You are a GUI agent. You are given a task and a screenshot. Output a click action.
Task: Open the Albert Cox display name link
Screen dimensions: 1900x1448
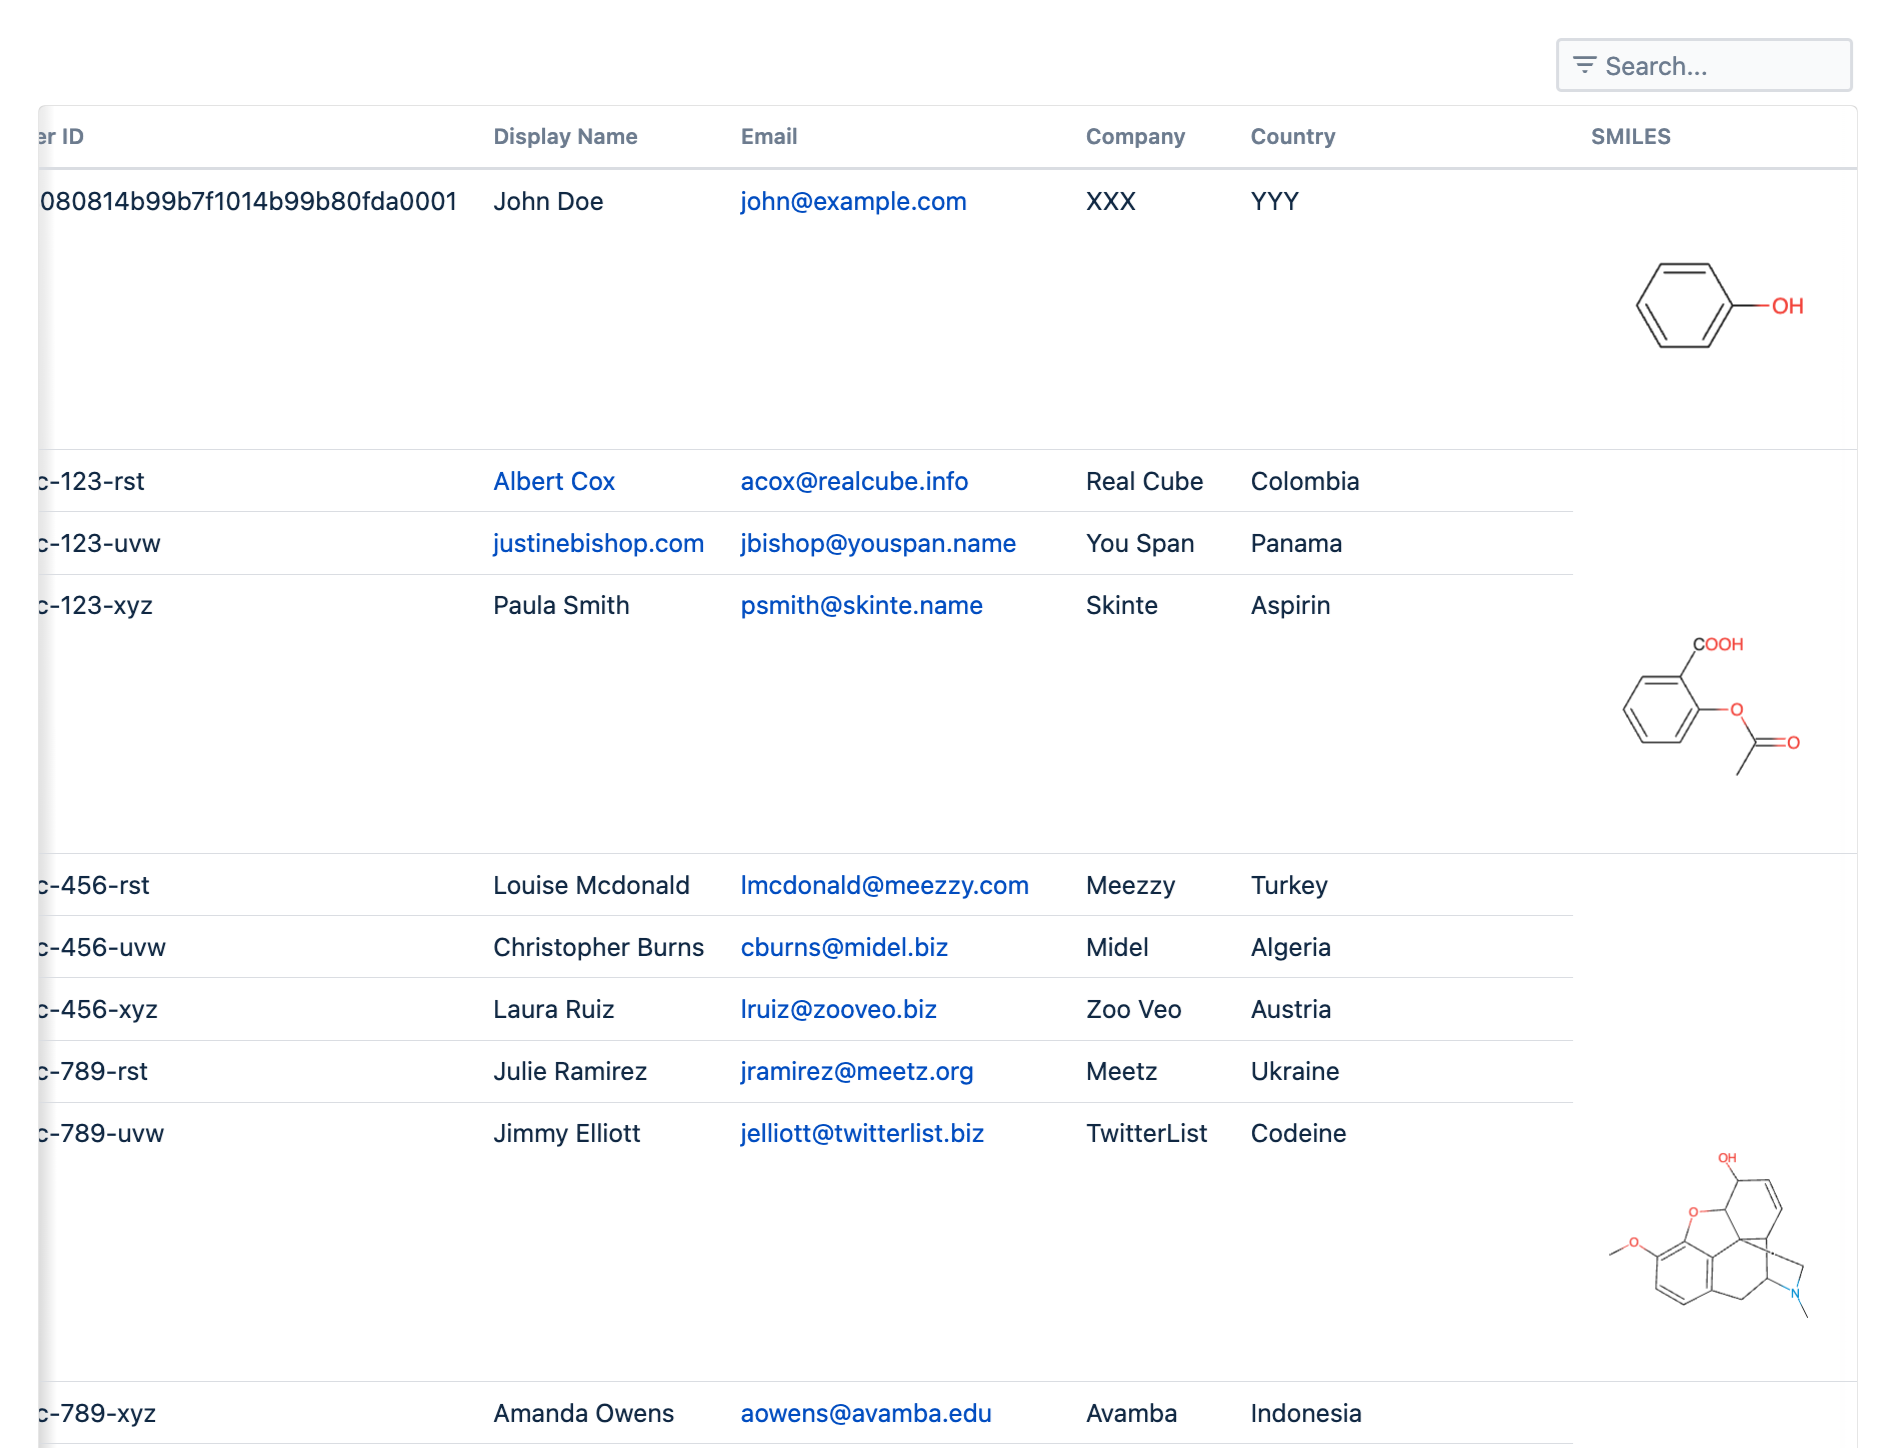click(553, 481)
